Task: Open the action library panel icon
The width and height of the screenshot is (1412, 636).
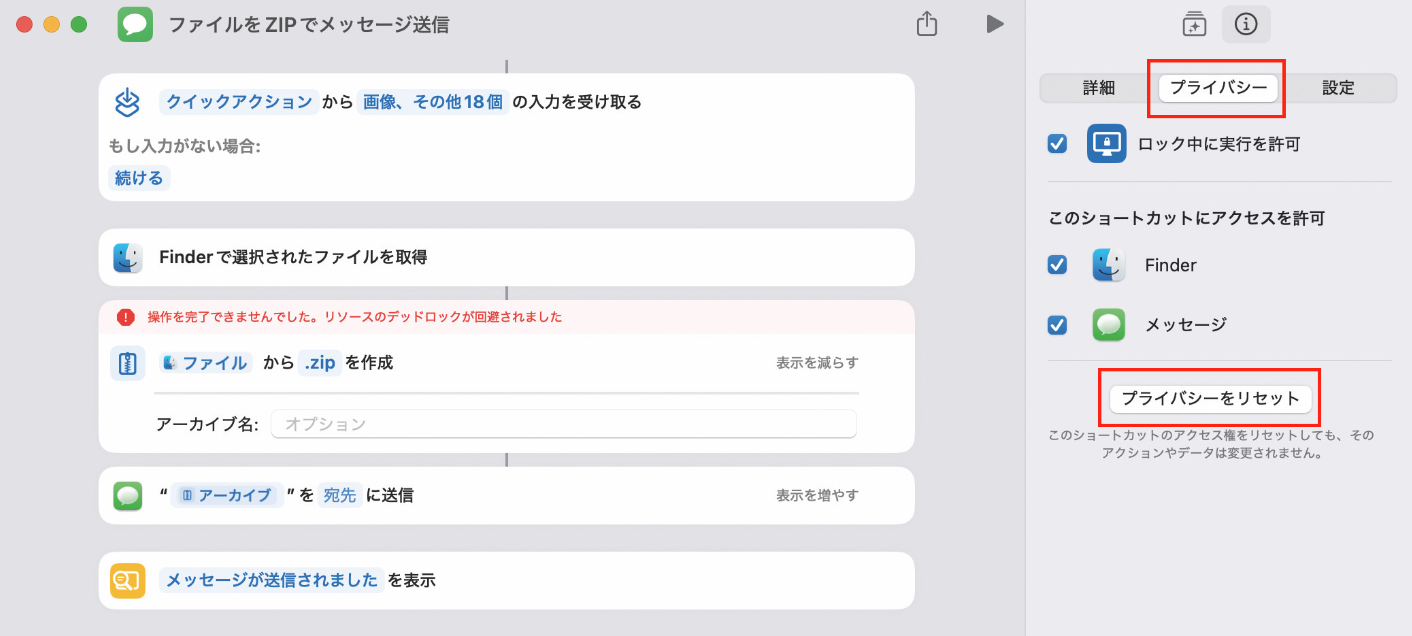Action: 1194,25
